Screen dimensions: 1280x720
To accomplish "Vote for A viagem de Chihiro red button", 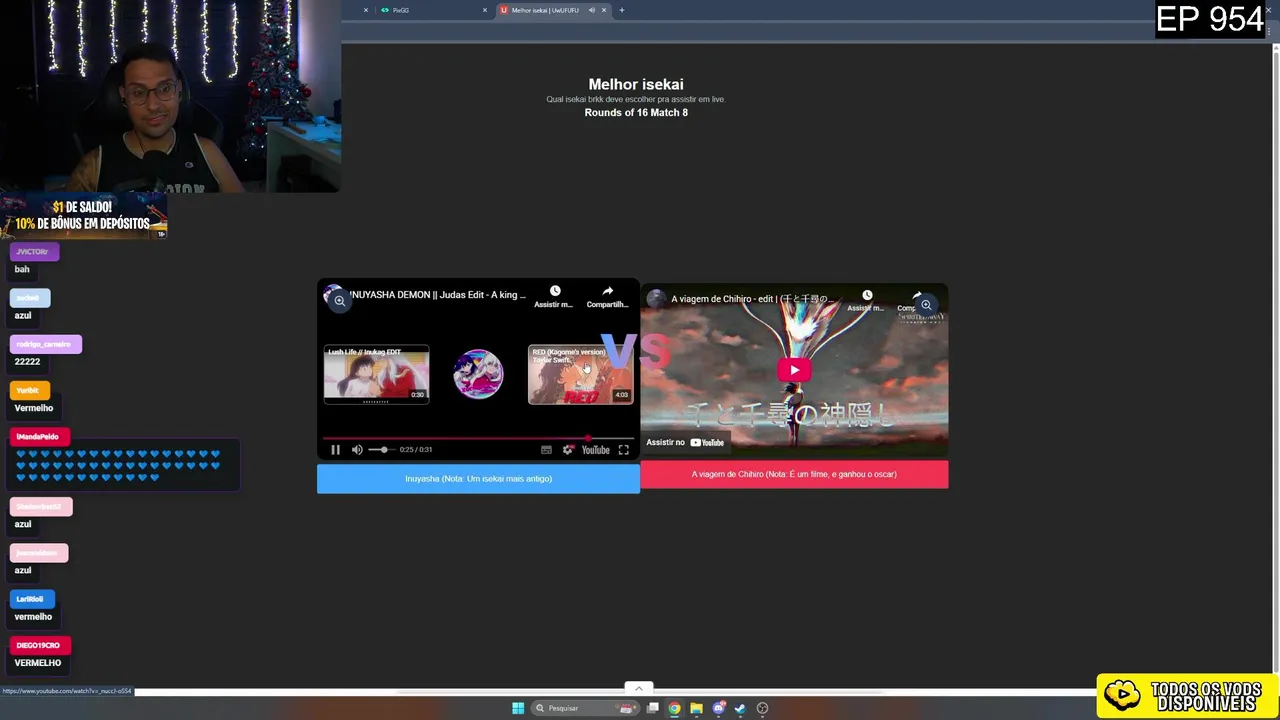I will [x=794, y=474].
